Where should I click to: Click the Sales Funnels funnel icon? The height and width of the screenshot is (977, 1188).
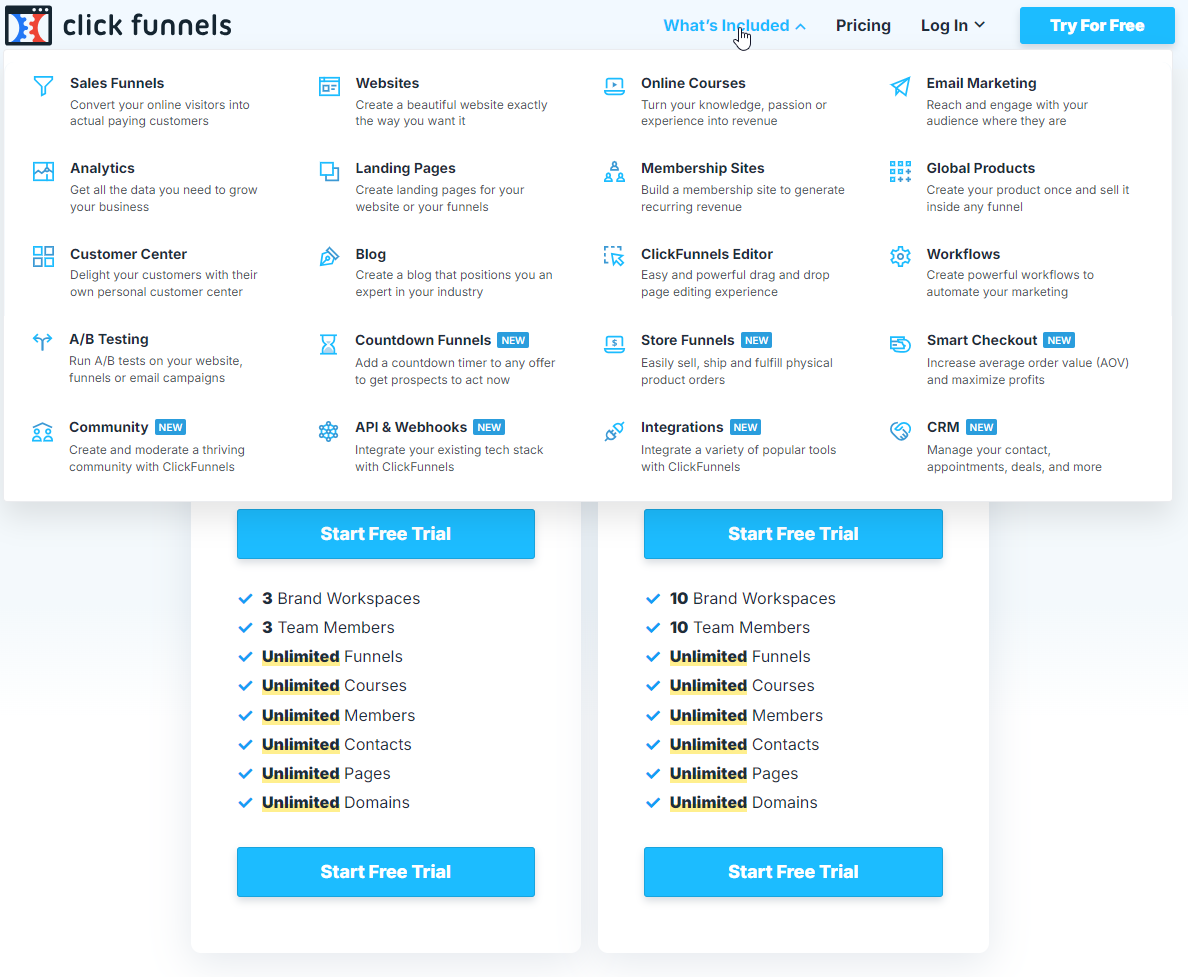43,86
